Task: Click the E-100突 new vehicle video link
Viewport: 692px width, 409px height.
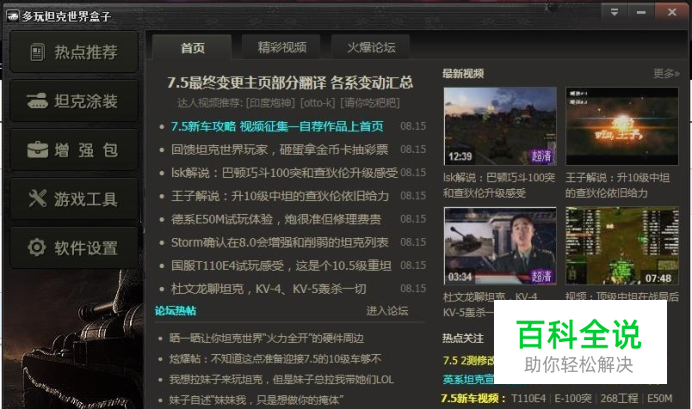Action: coord(573,398)
